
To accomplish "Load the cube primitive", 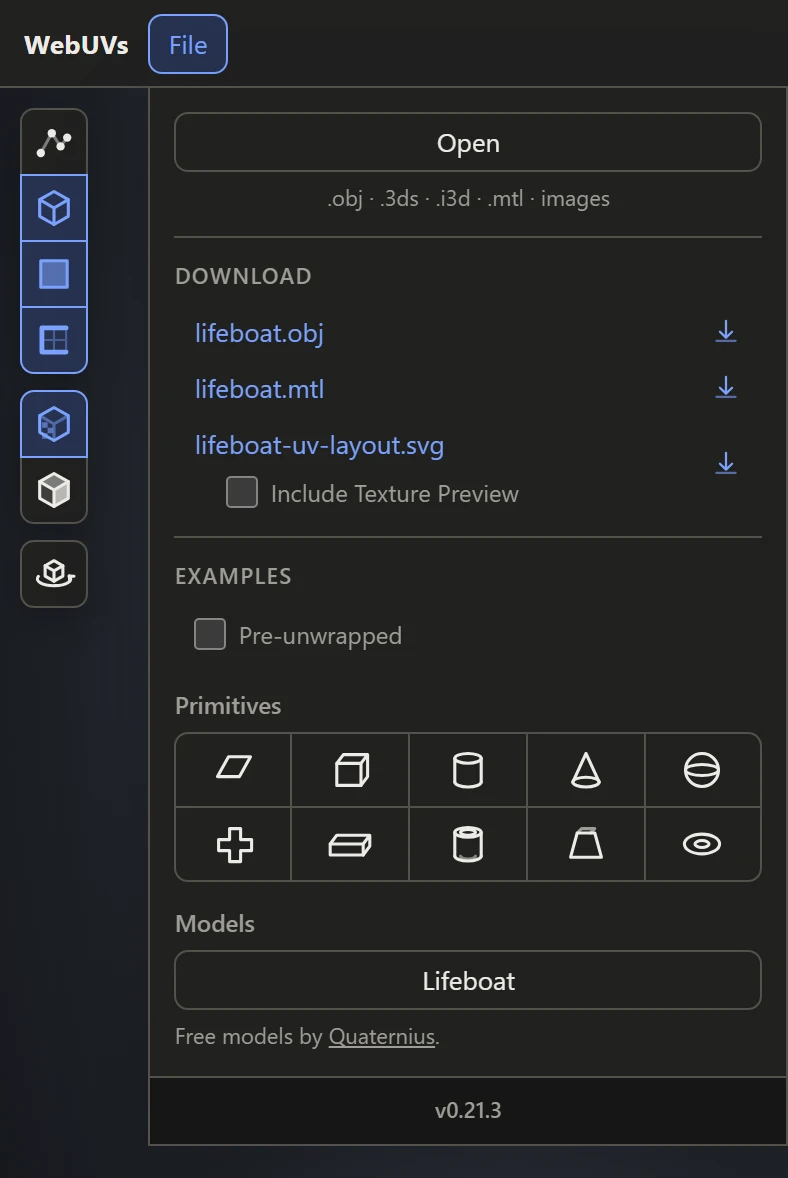I will 351,770.
